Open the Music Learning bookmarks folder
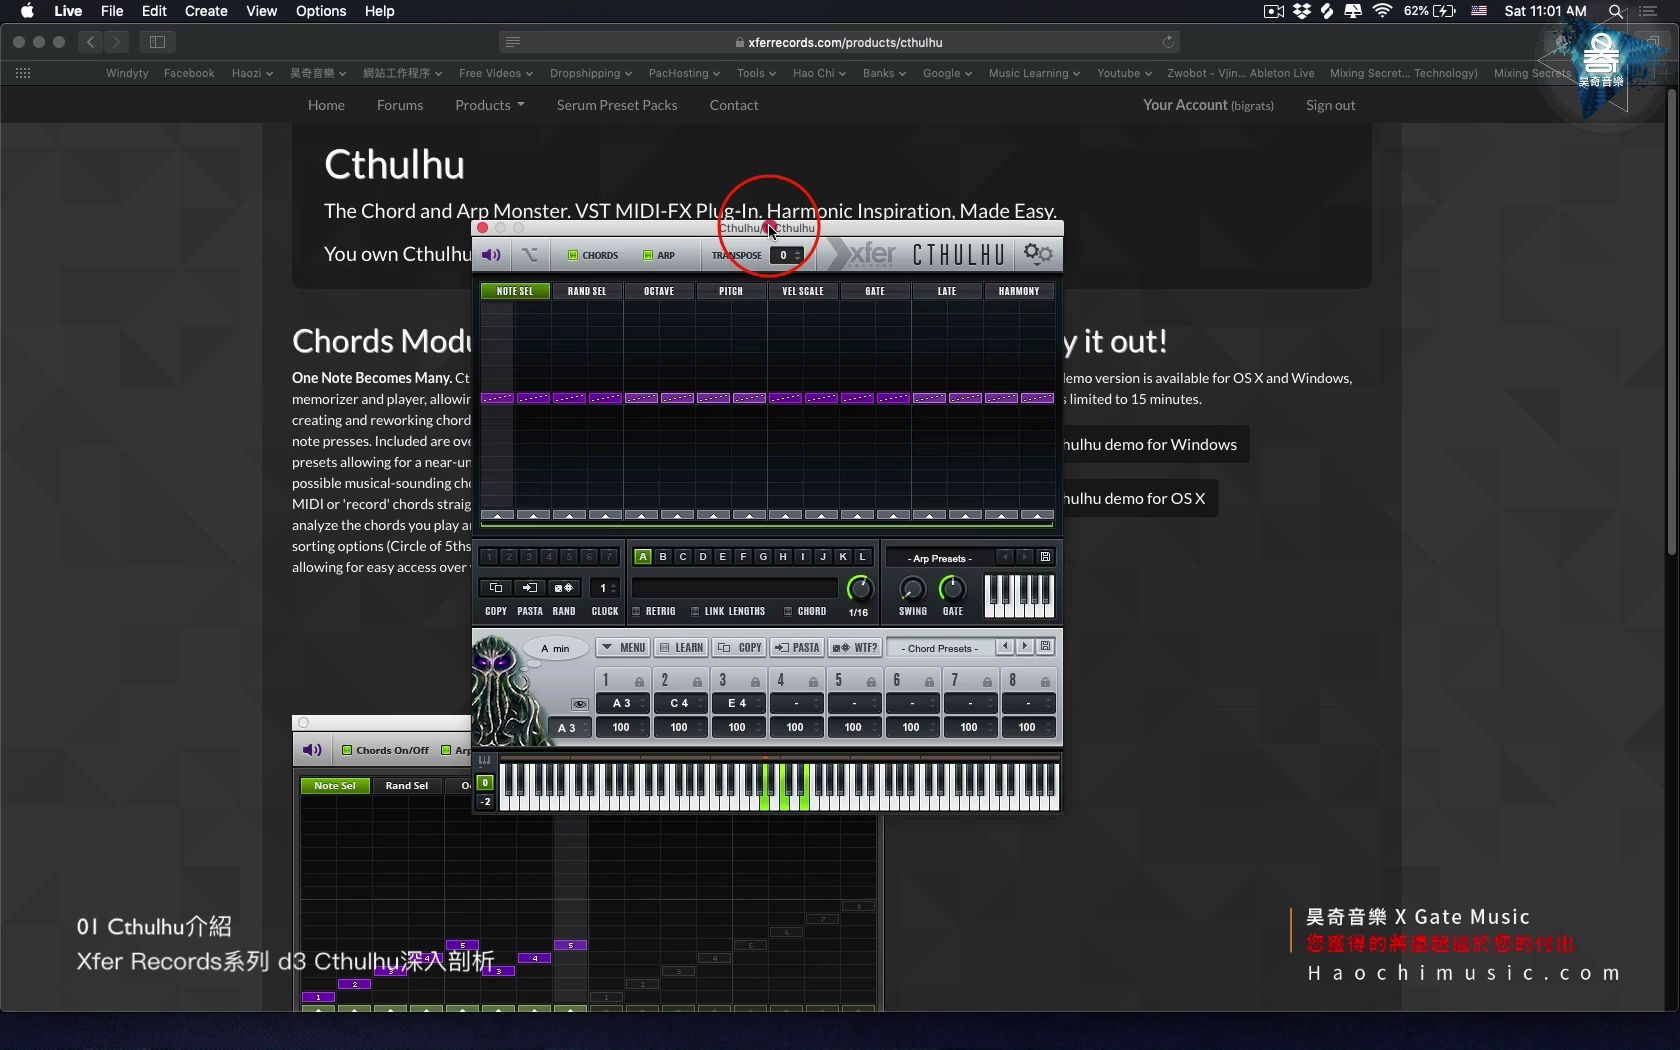1680x1050 pixels. pyautogui.click(x=1034, y=73)
